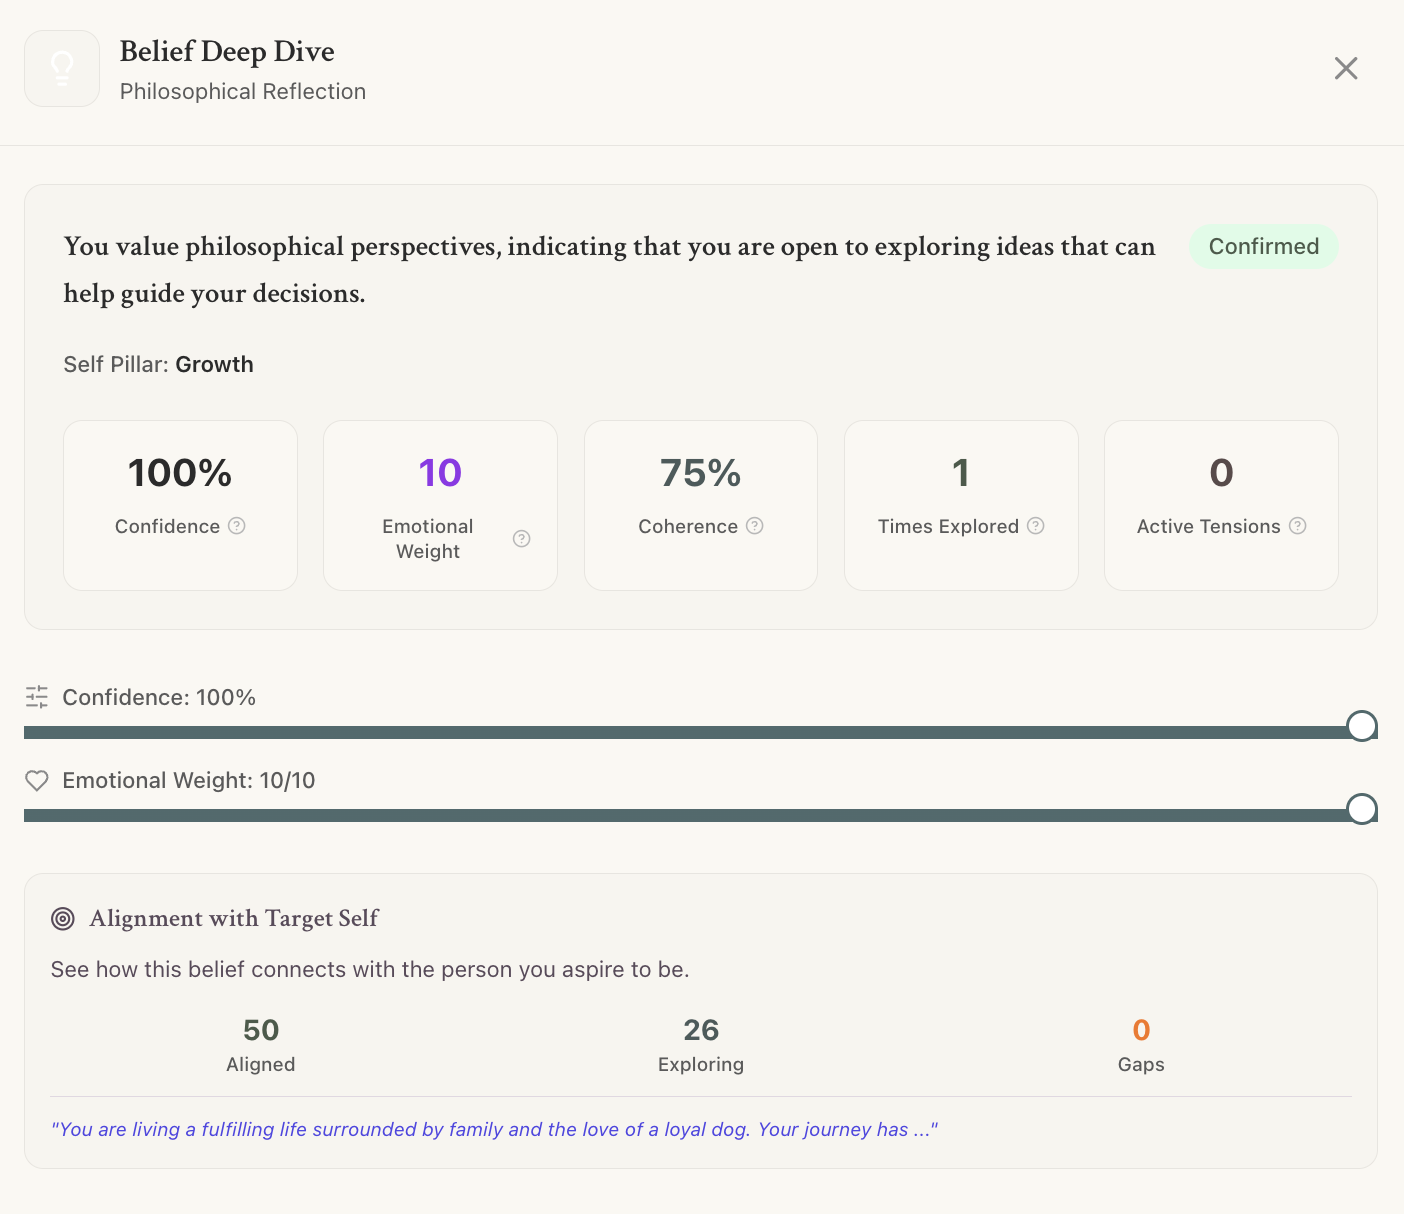Click the Emotional Weight help icon

pyautogui.click(x=522, y=539)
